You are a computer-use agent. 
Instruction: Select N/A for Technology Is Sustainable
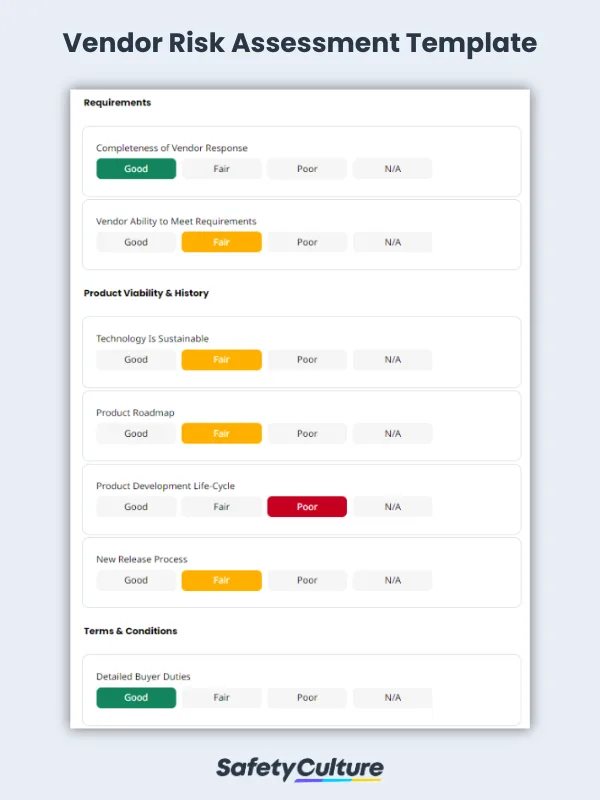coord(392,359)
